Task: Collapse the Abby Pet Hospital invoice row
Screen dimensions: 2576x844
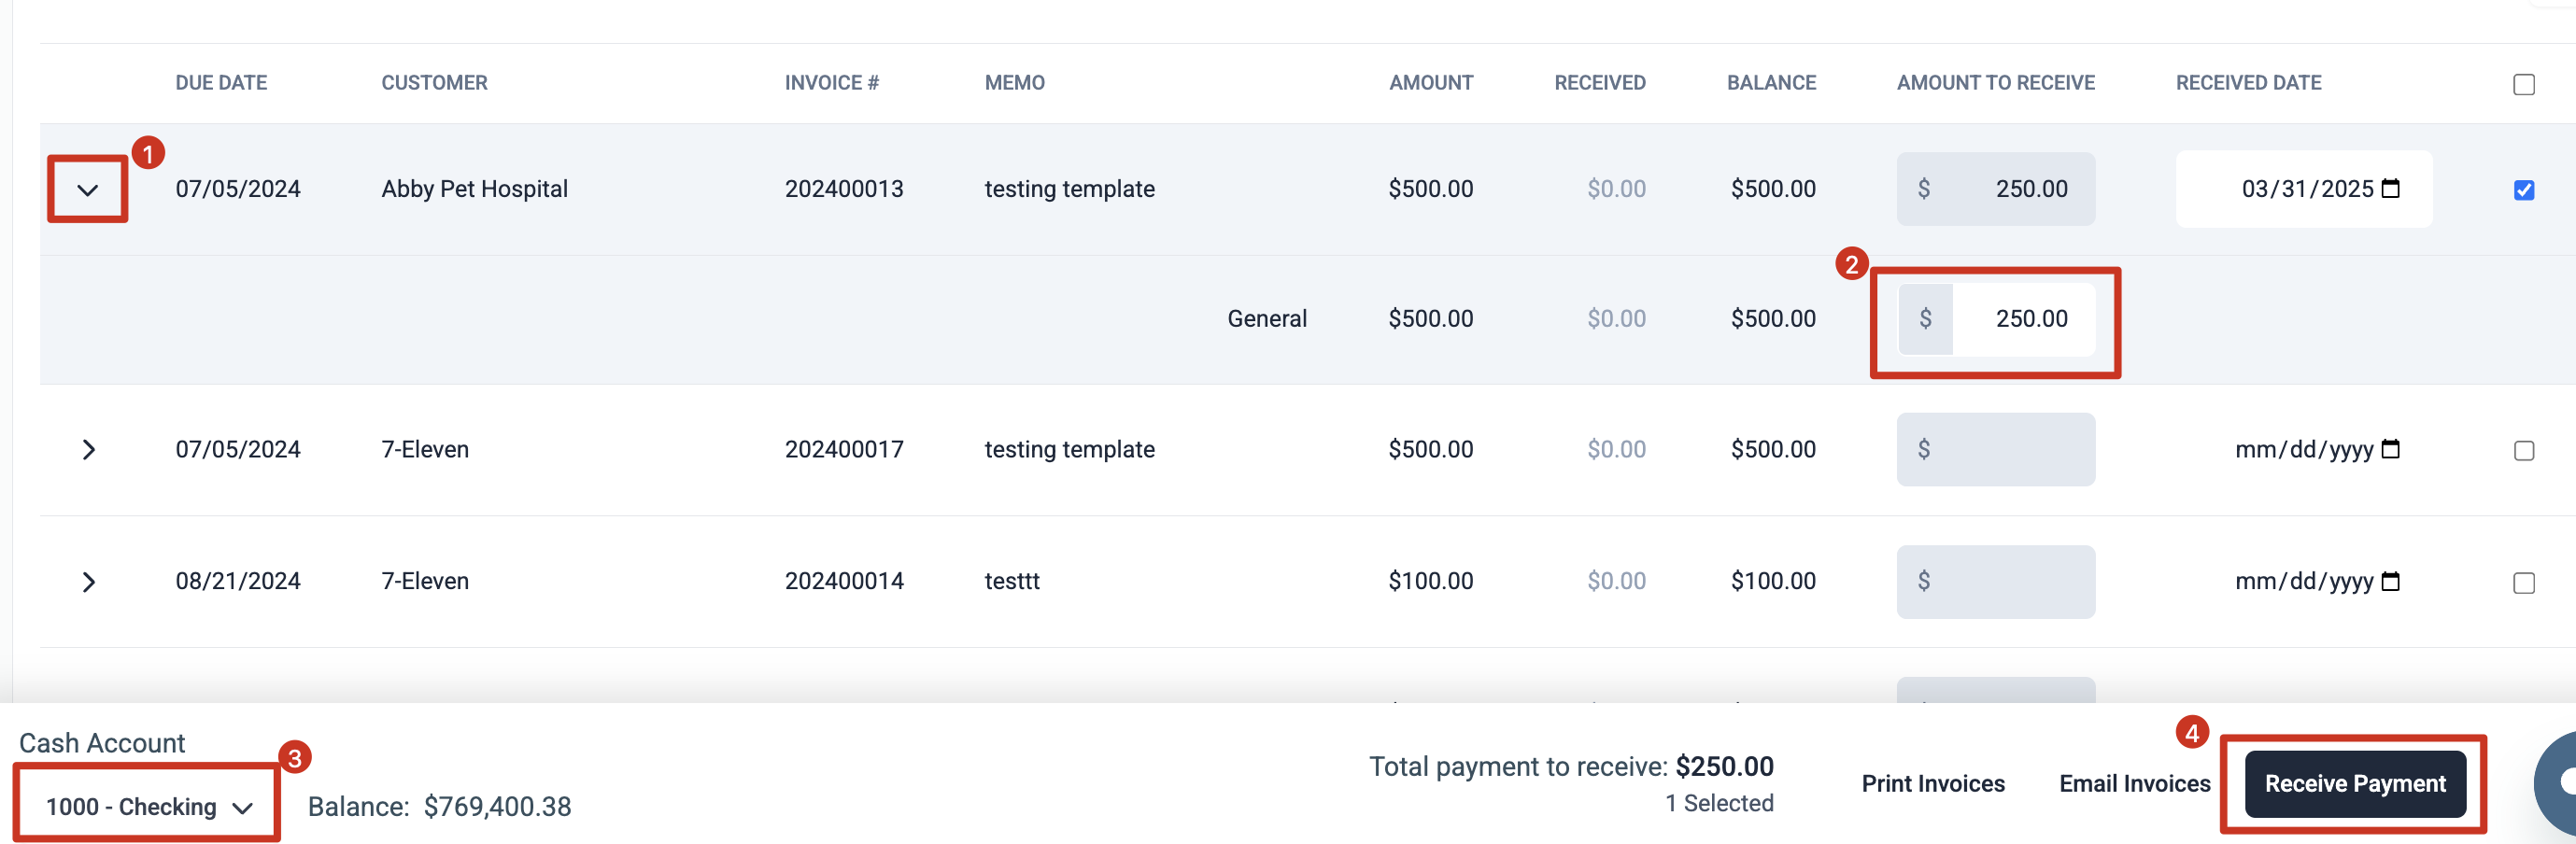Action: click(x=88, y=190)
